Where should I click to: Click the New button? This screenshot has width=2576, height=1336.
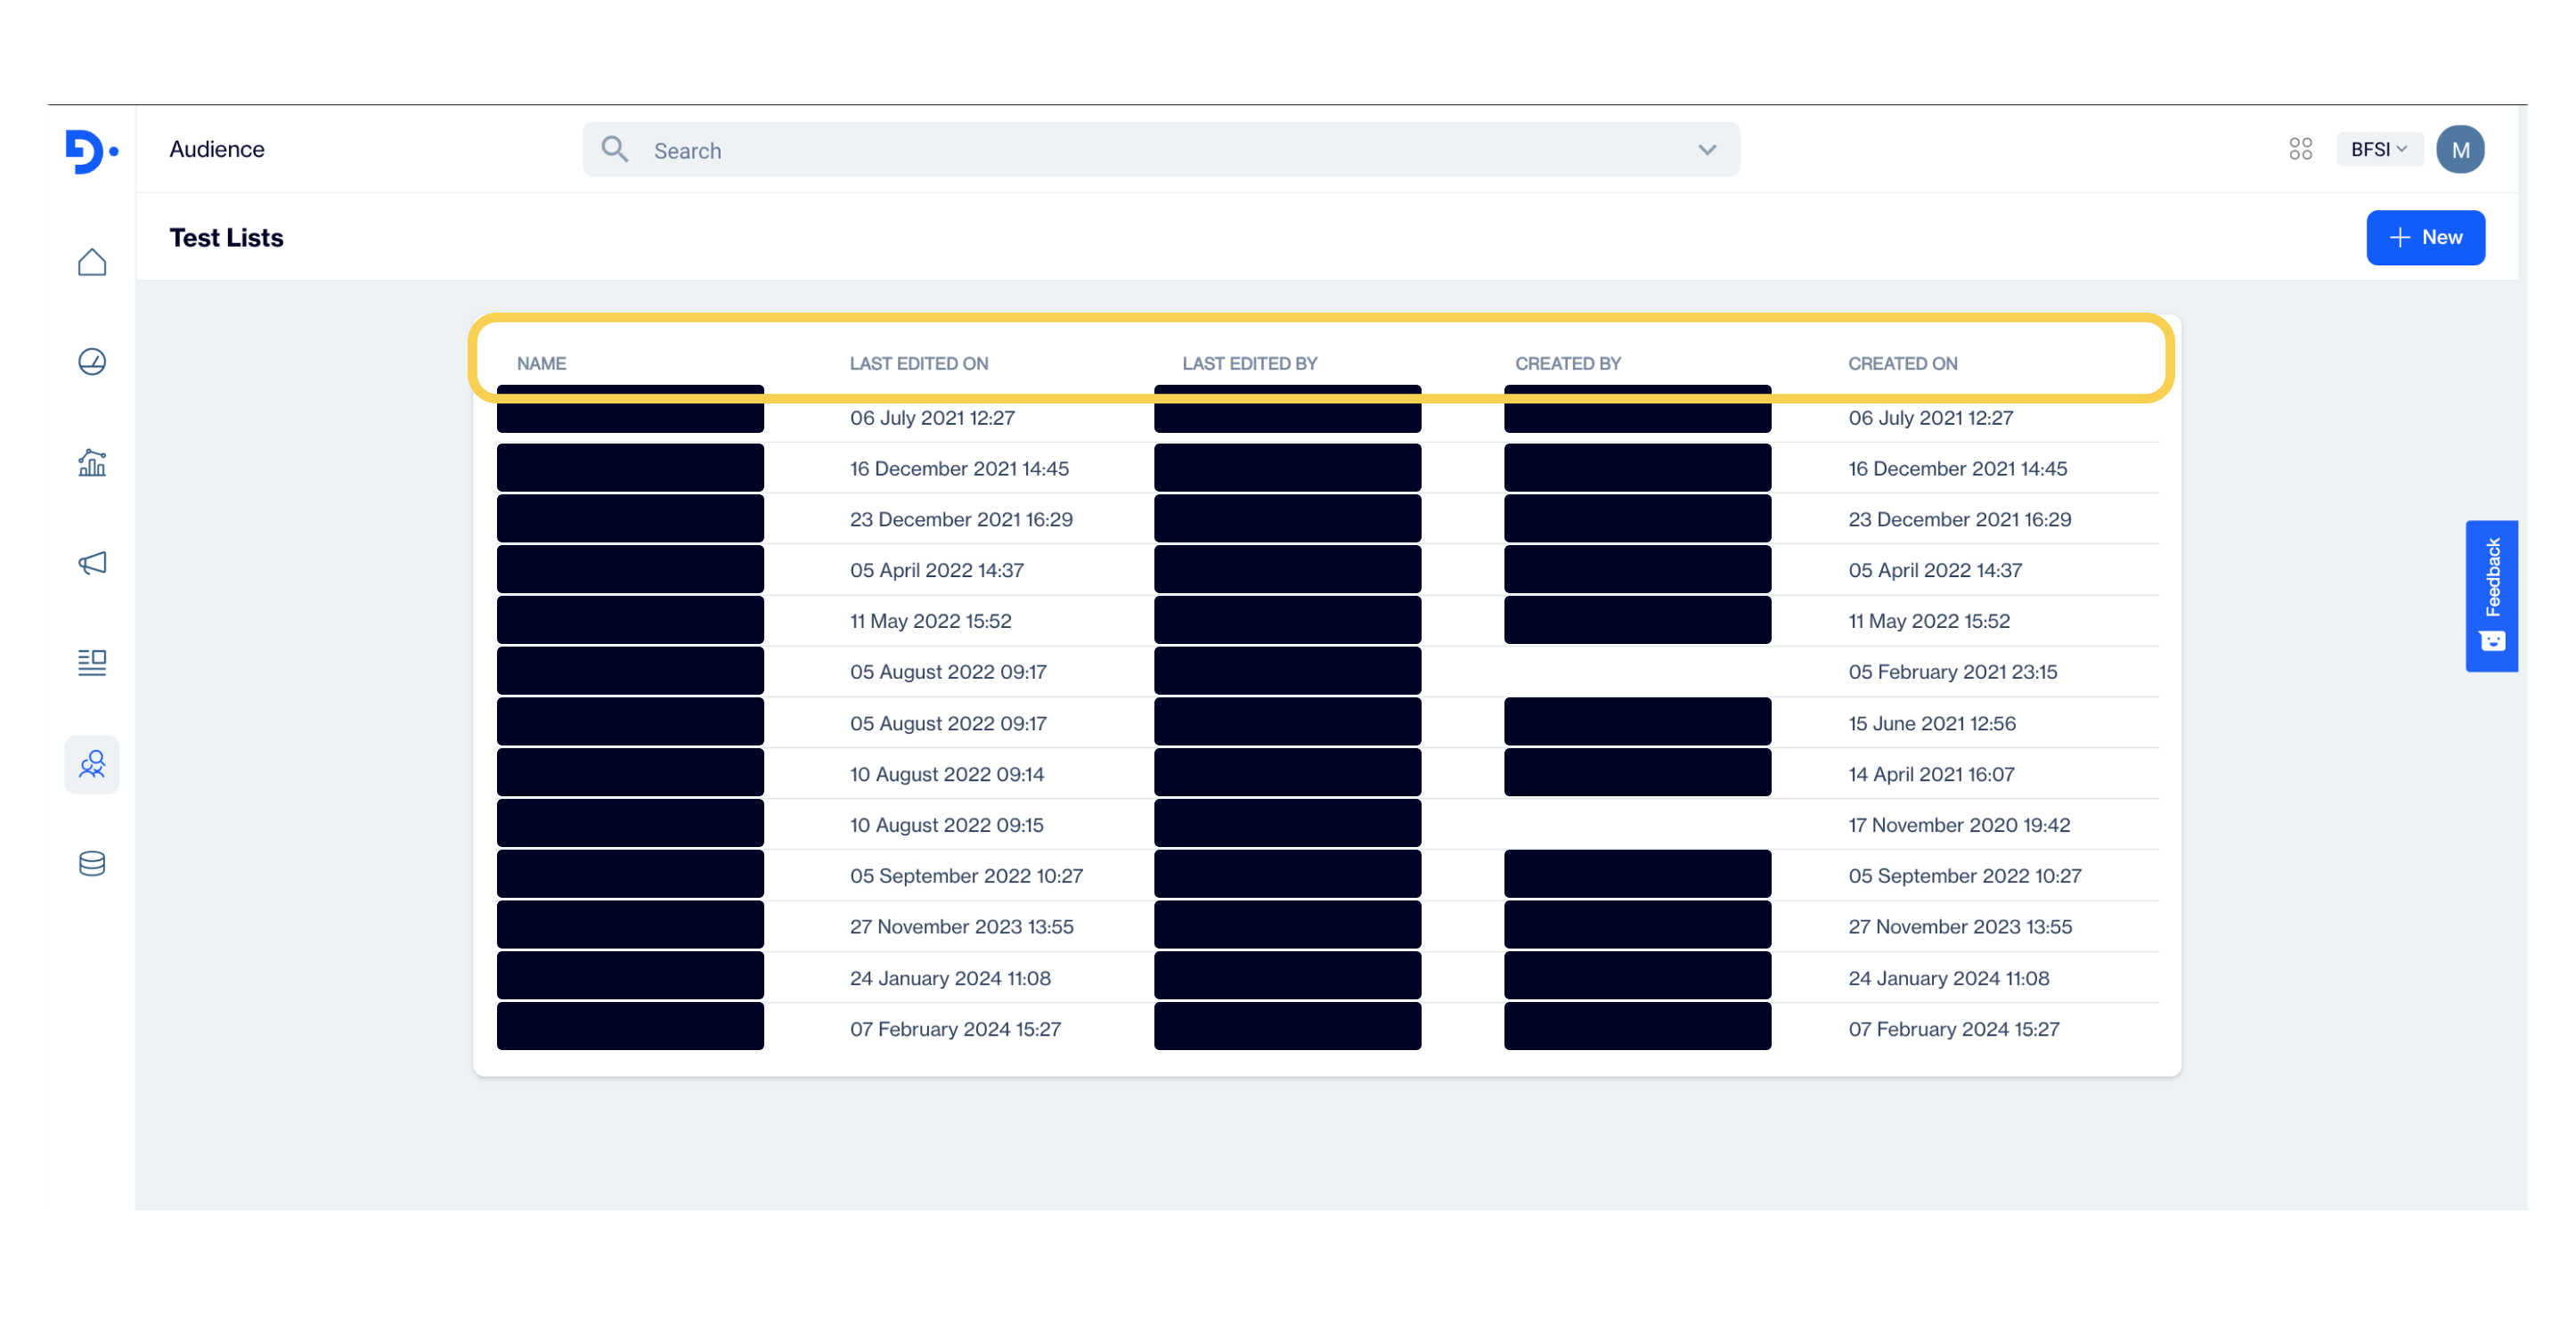click(2425, 238)
